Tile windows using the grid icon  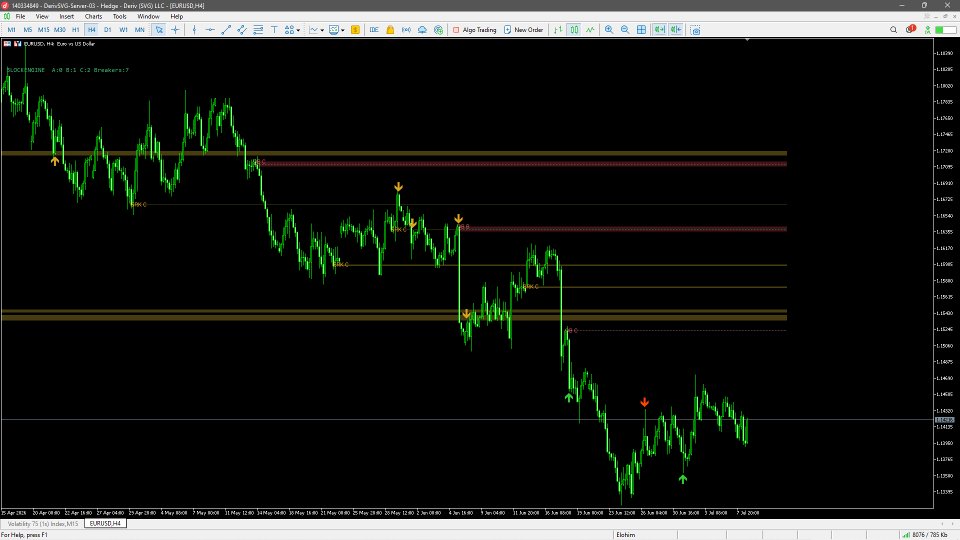point(641,29)
